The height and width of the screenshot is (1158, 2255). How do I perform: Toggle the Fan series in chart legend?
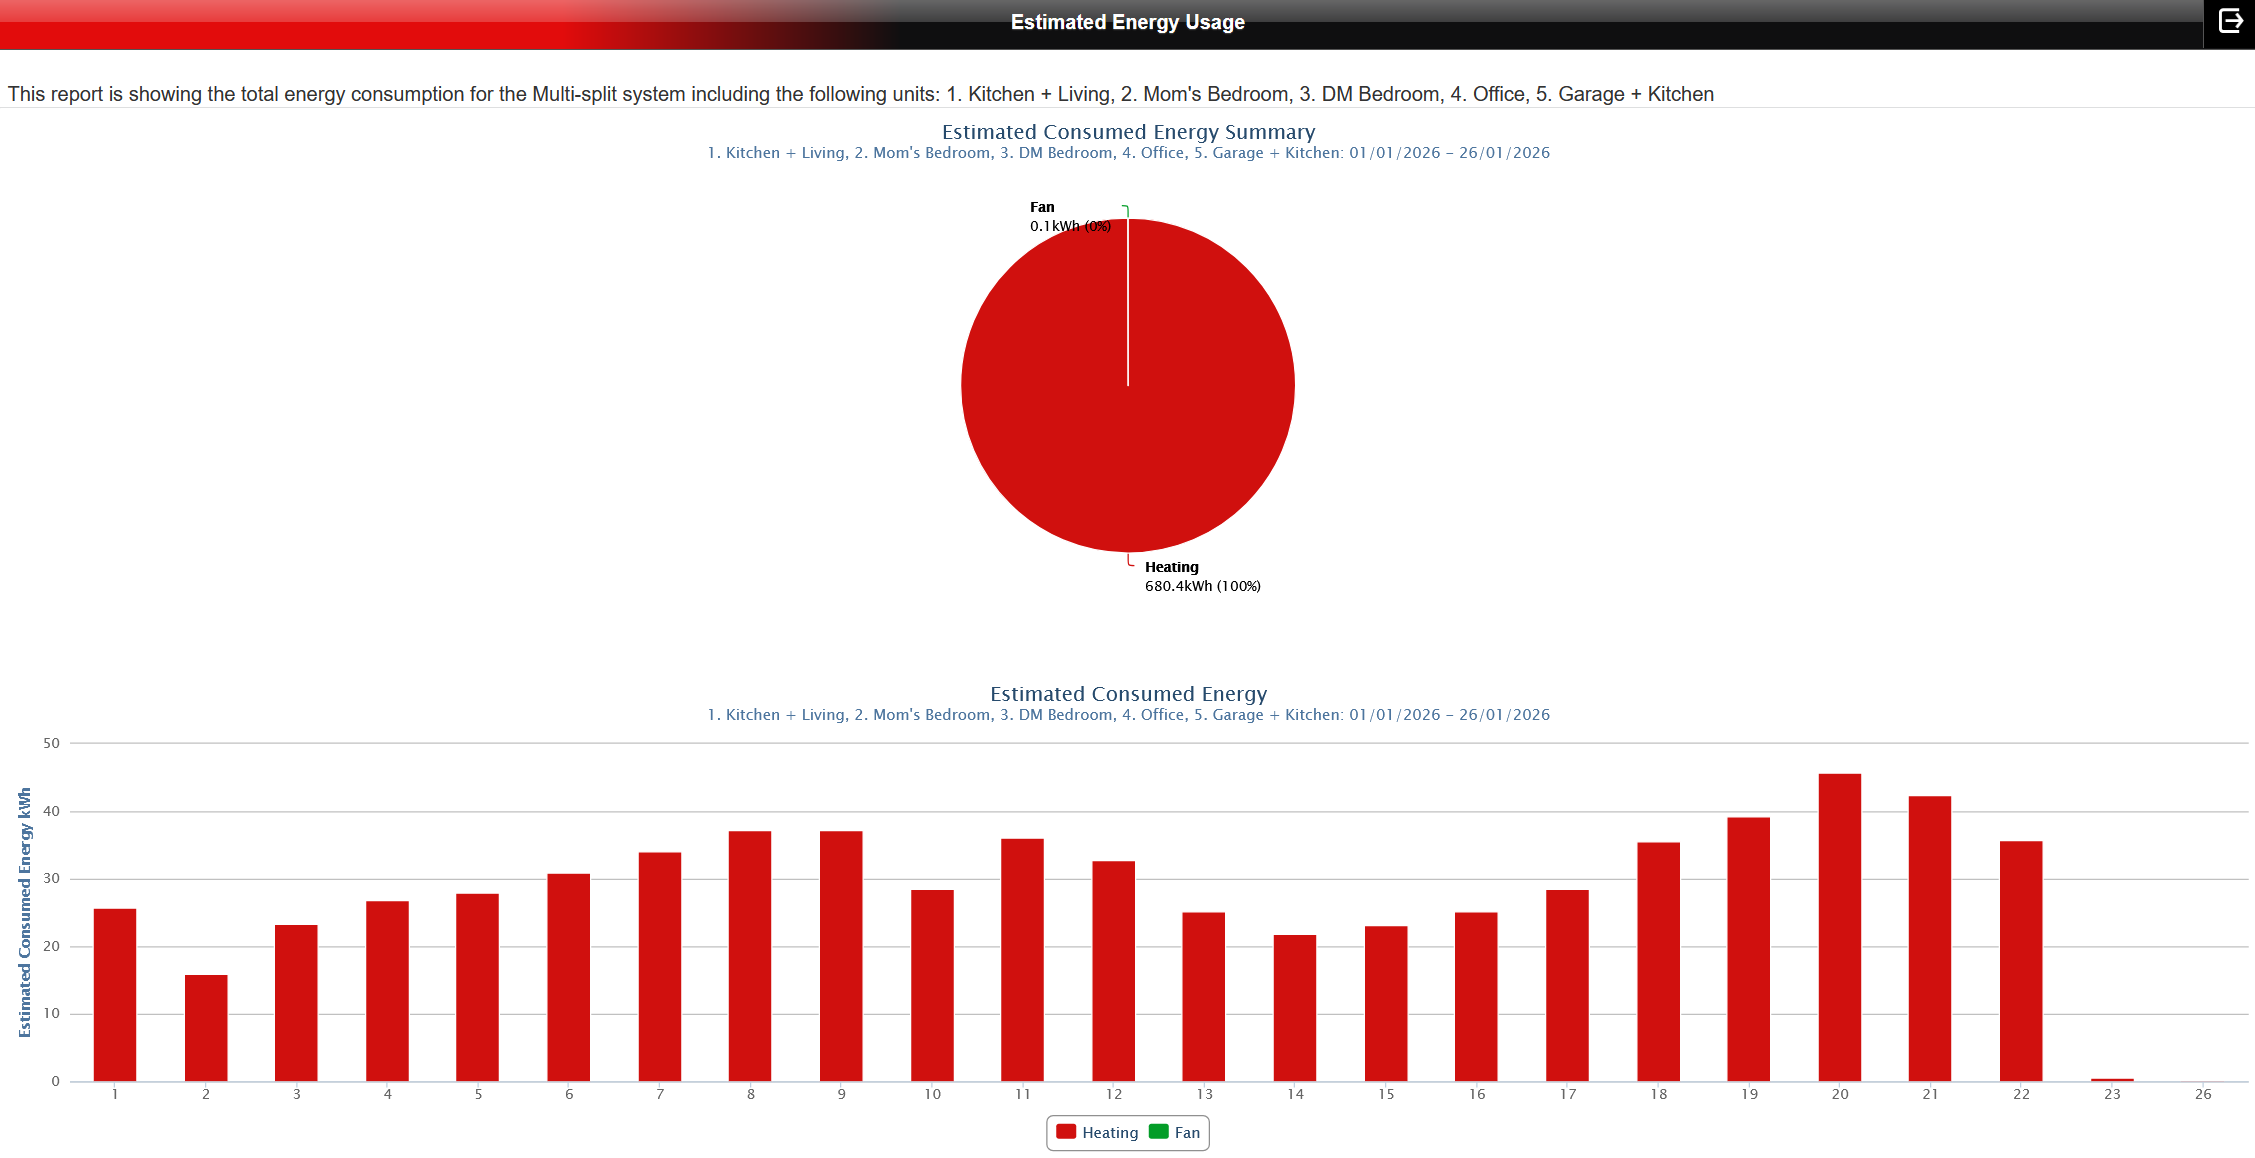click(1187, 1133)
